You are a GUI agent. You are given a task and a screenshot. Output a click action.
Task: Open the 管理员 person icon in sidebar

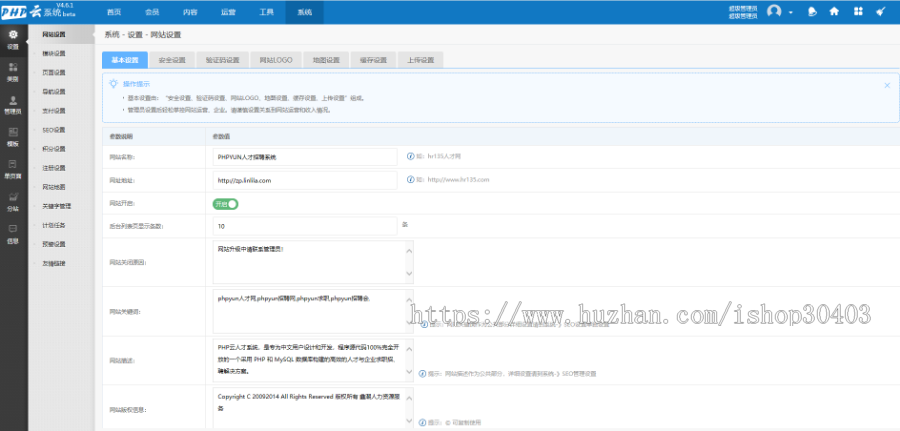pyautogui.click(x=13, y=104)
